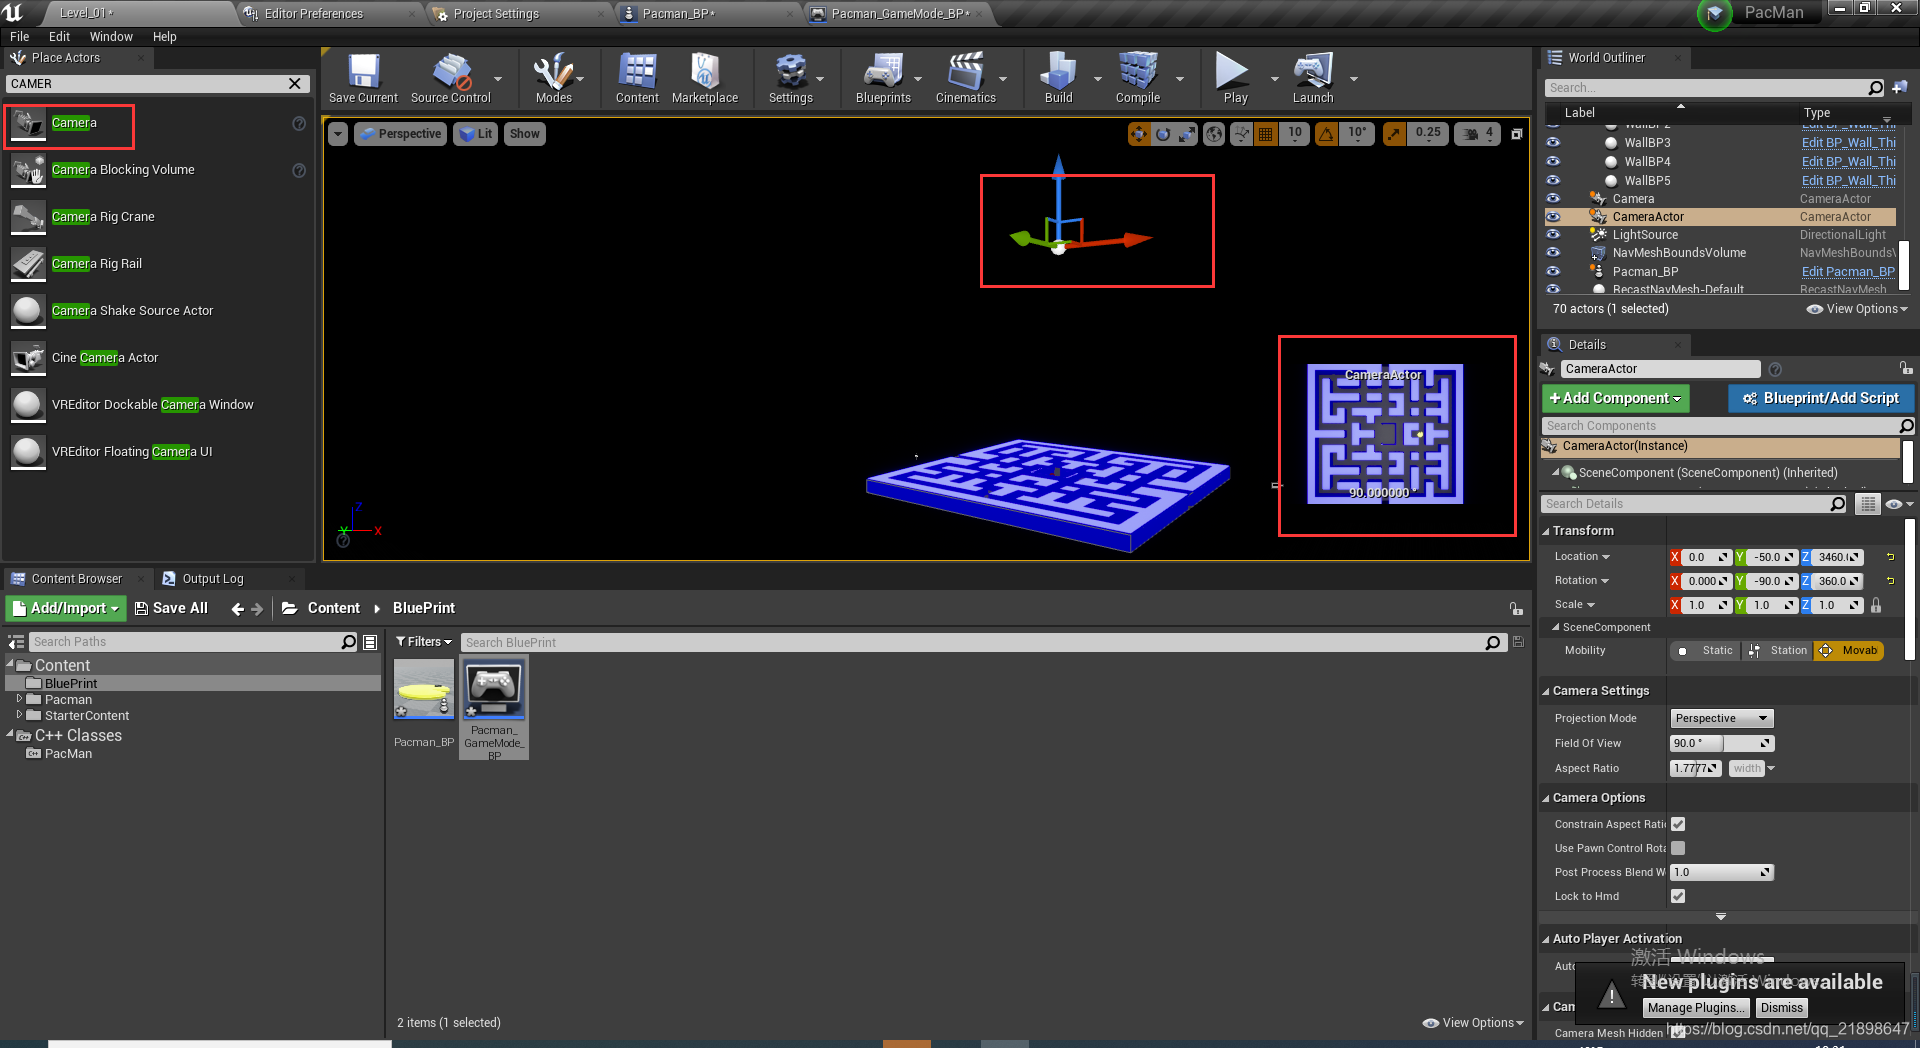Toggle grid snapping in viewport
1920x1048 pixels.
pyautogui.click(x=1266, y=134)
